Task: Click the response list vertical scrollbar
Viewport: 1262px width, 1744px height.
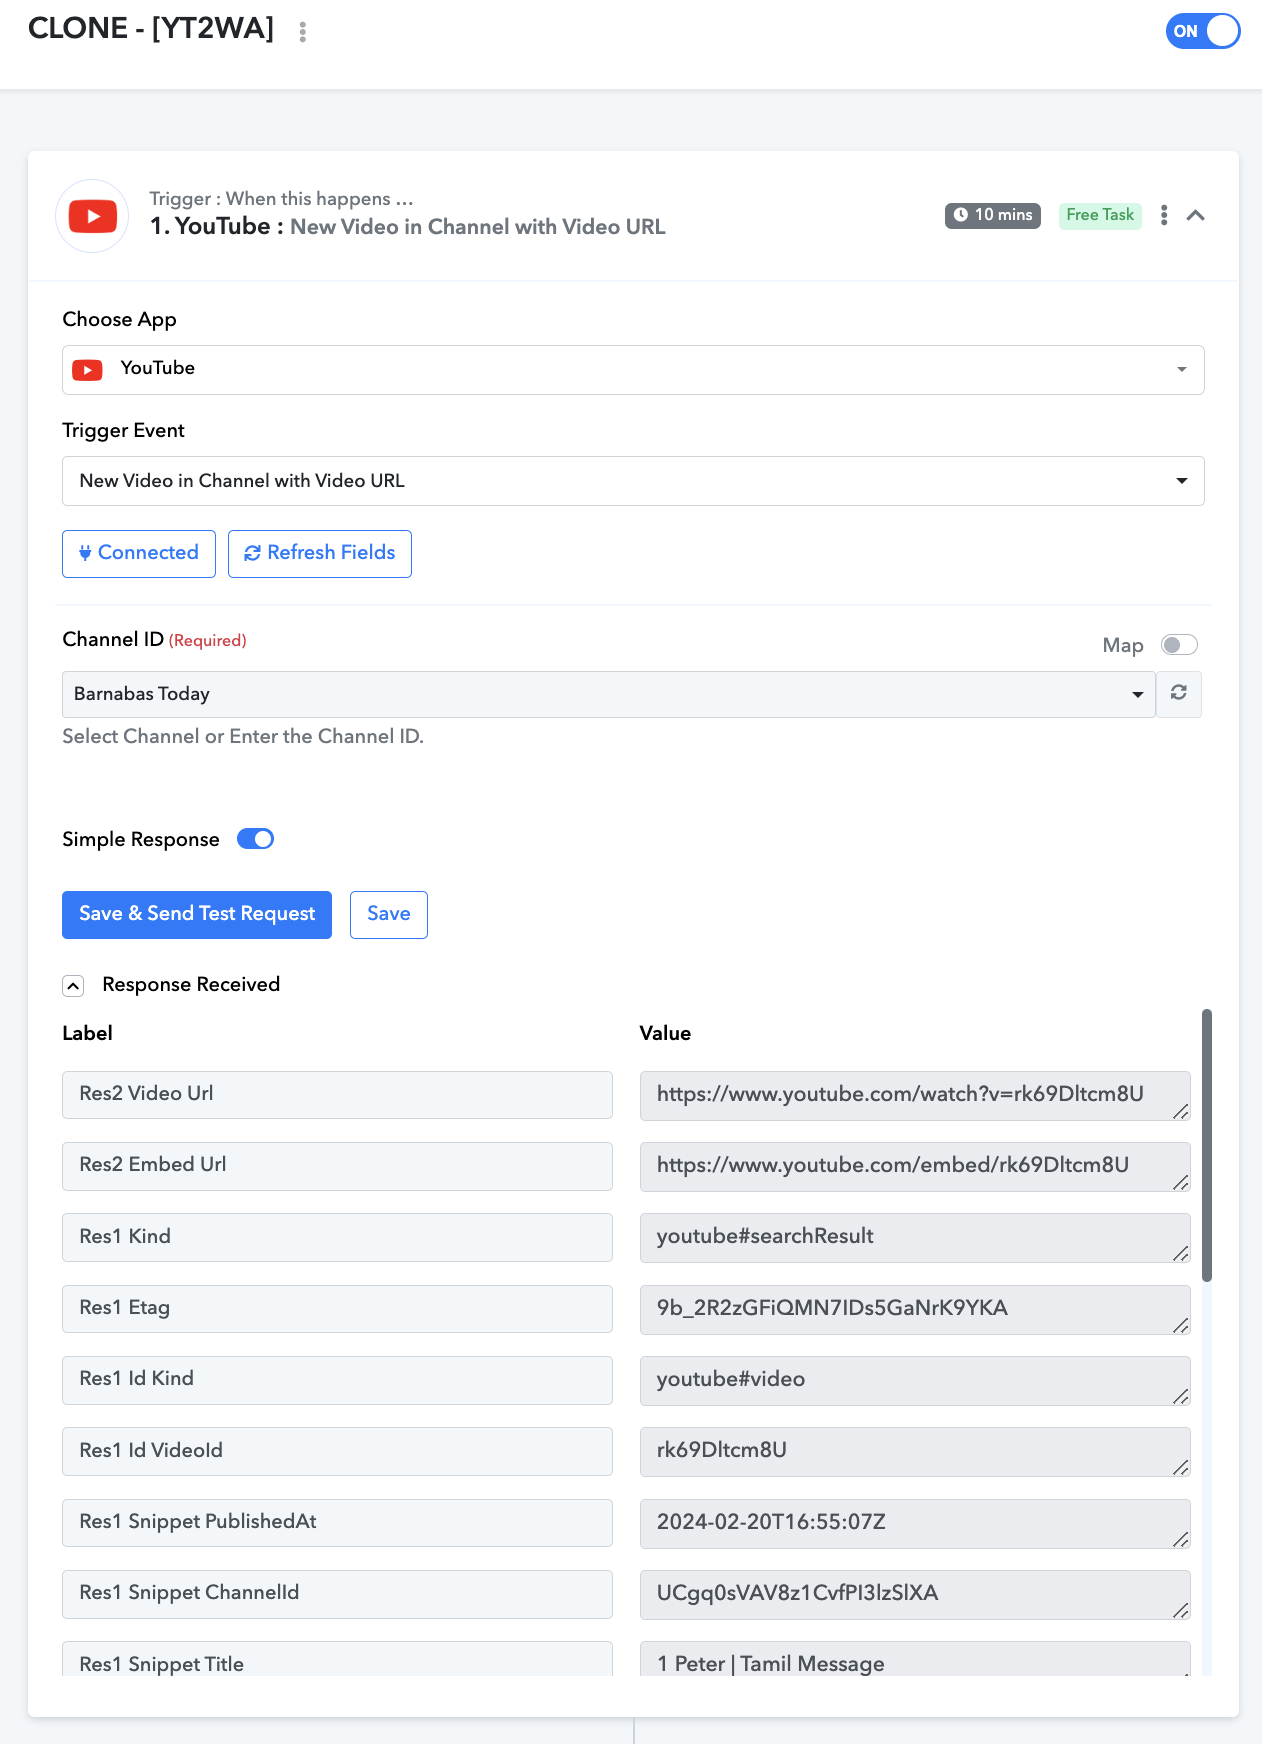Action: [x=1207, y=1145]
